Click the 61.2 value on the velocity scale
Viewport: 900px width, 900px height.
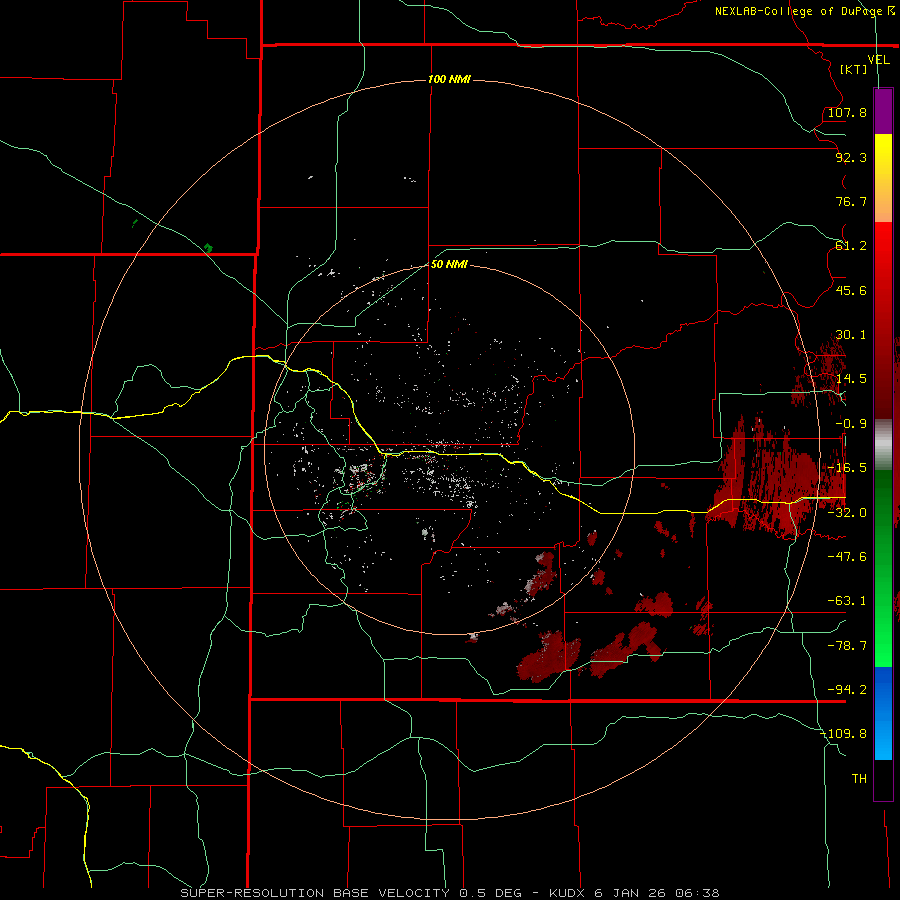[x=851, y=246]
